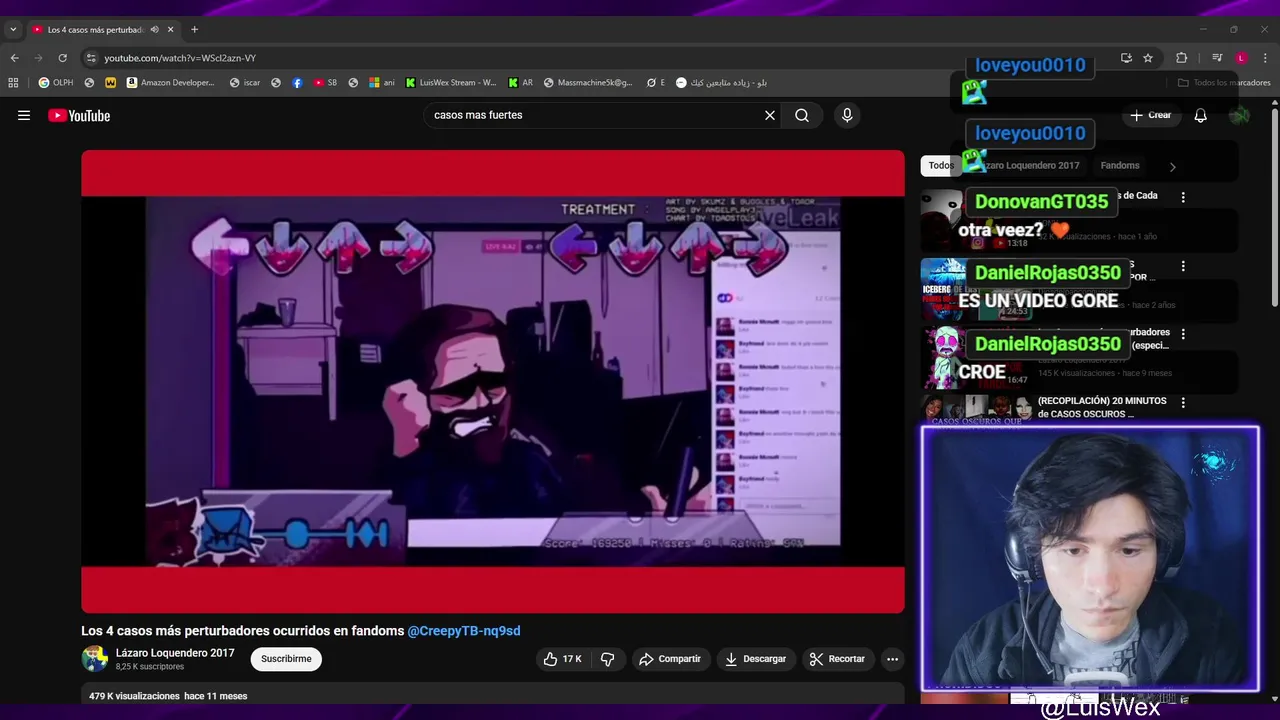
Task: Go back in browser history
Action: (14, 58)
